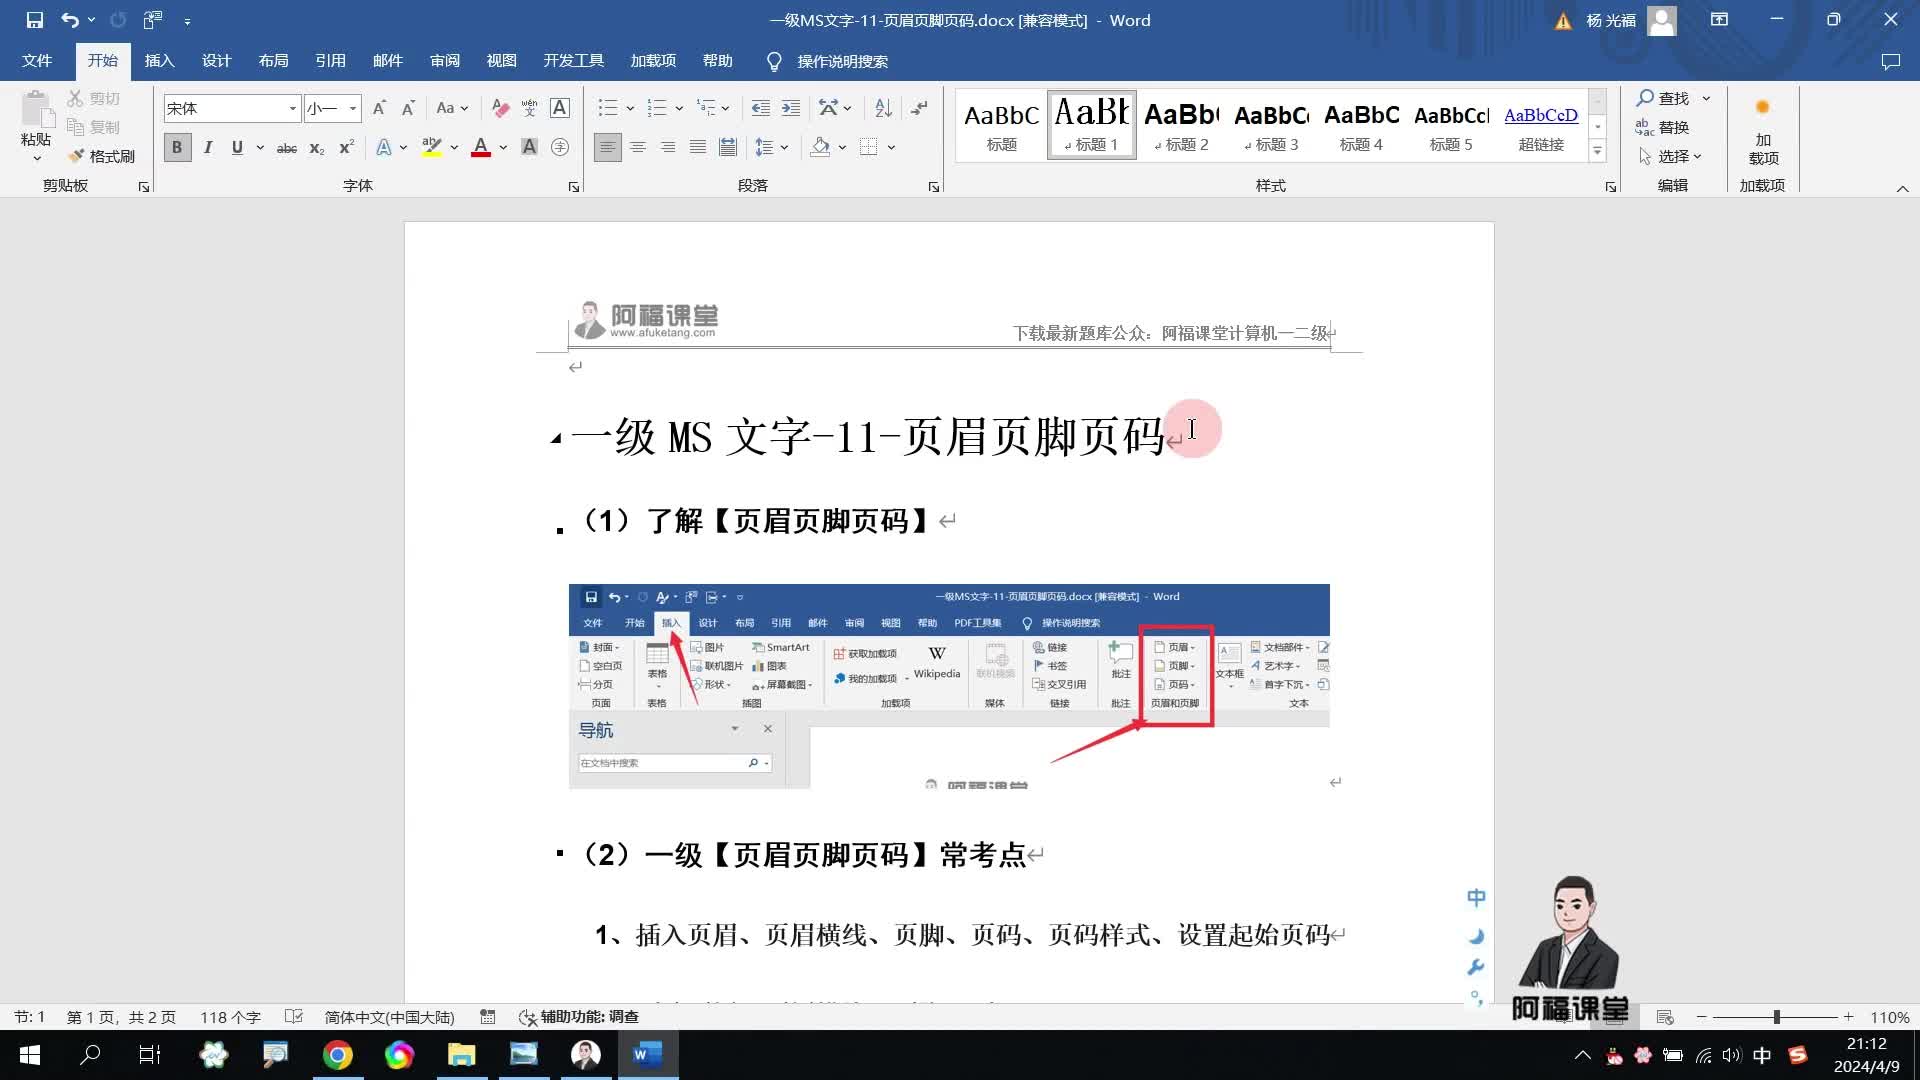This screenshot has width=1920, height=1080.
Task: Apply the 标题 1 heading style
Action: tap(1091, 124)
